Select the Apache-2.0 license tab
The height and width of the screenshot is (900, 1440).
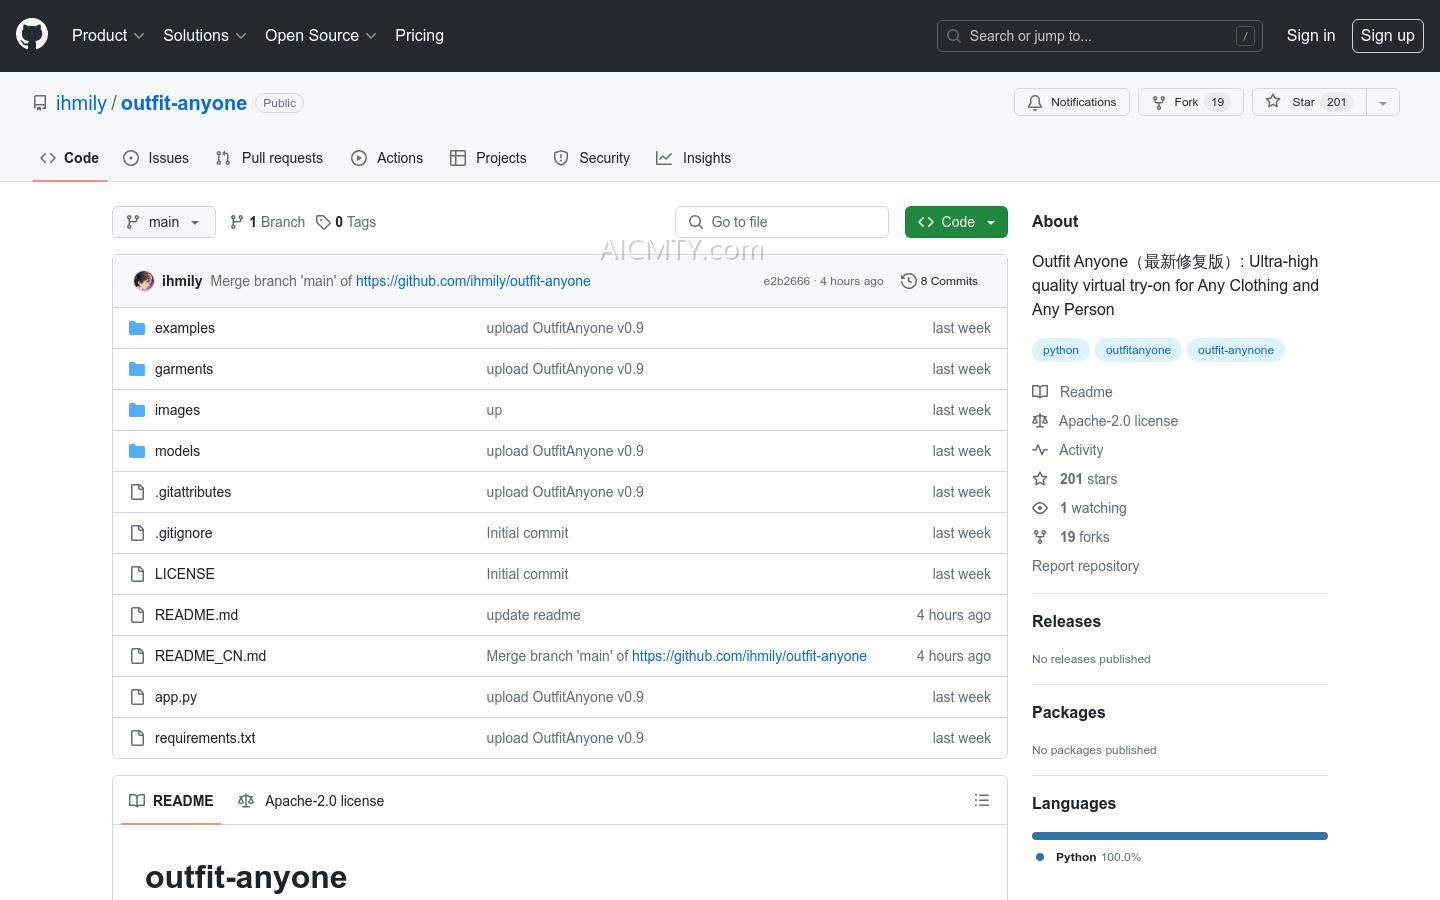click(x=311, y=800)
